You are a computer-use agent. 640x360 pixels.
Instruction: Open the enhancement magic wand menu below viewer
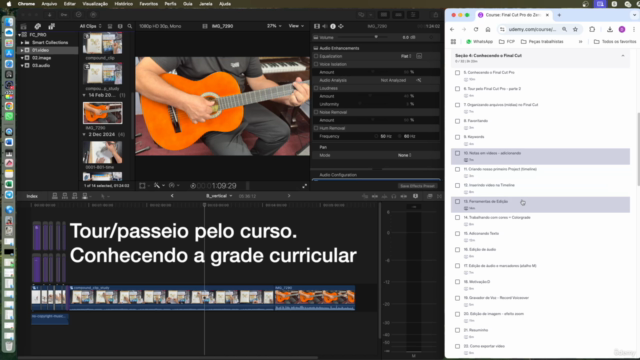point(158,186)
